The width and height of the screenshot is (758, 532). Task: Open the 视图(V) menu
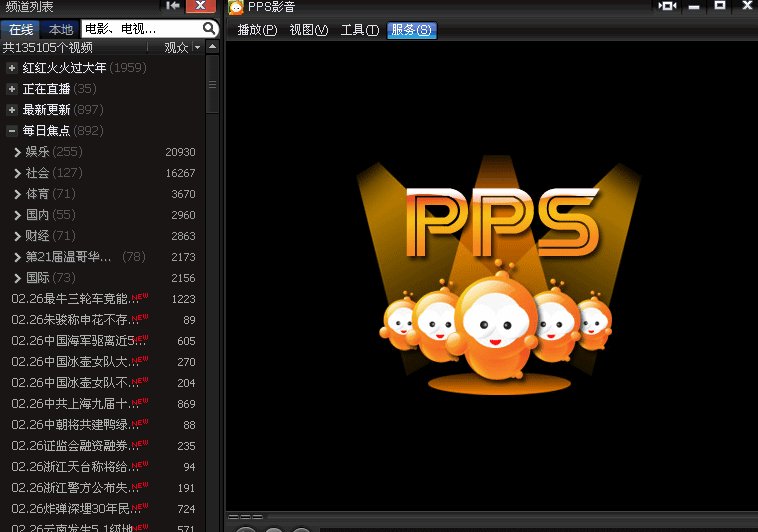pyautogui.click(x=308, y=30)
